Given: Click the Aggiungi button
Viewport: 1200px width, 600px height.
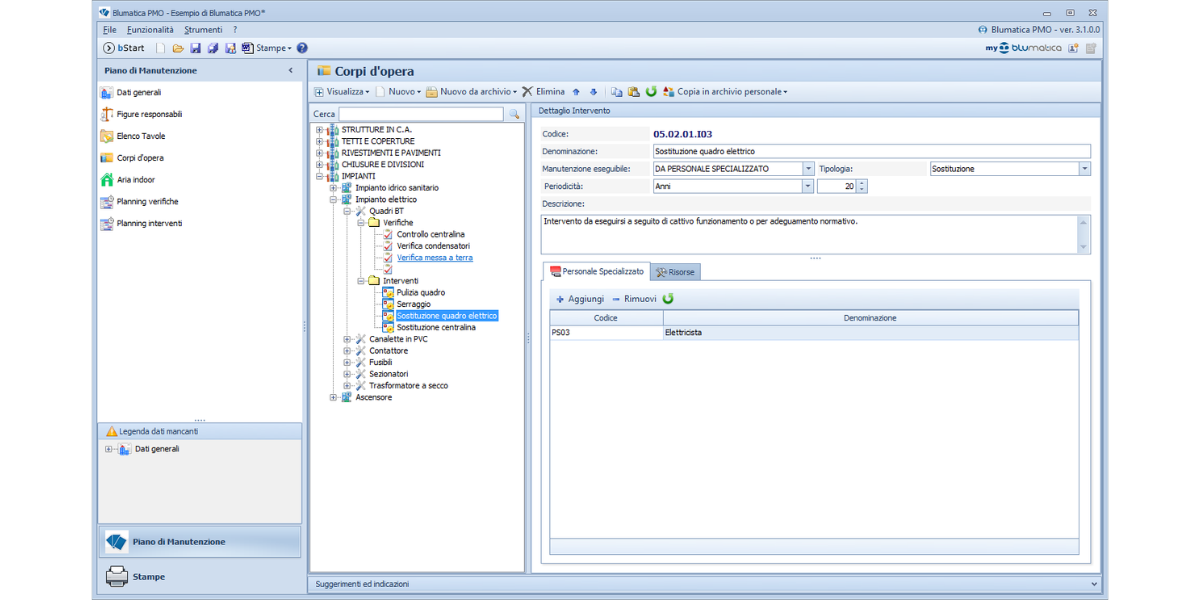Looking at the screenshot, I should (x=580, y=299).
